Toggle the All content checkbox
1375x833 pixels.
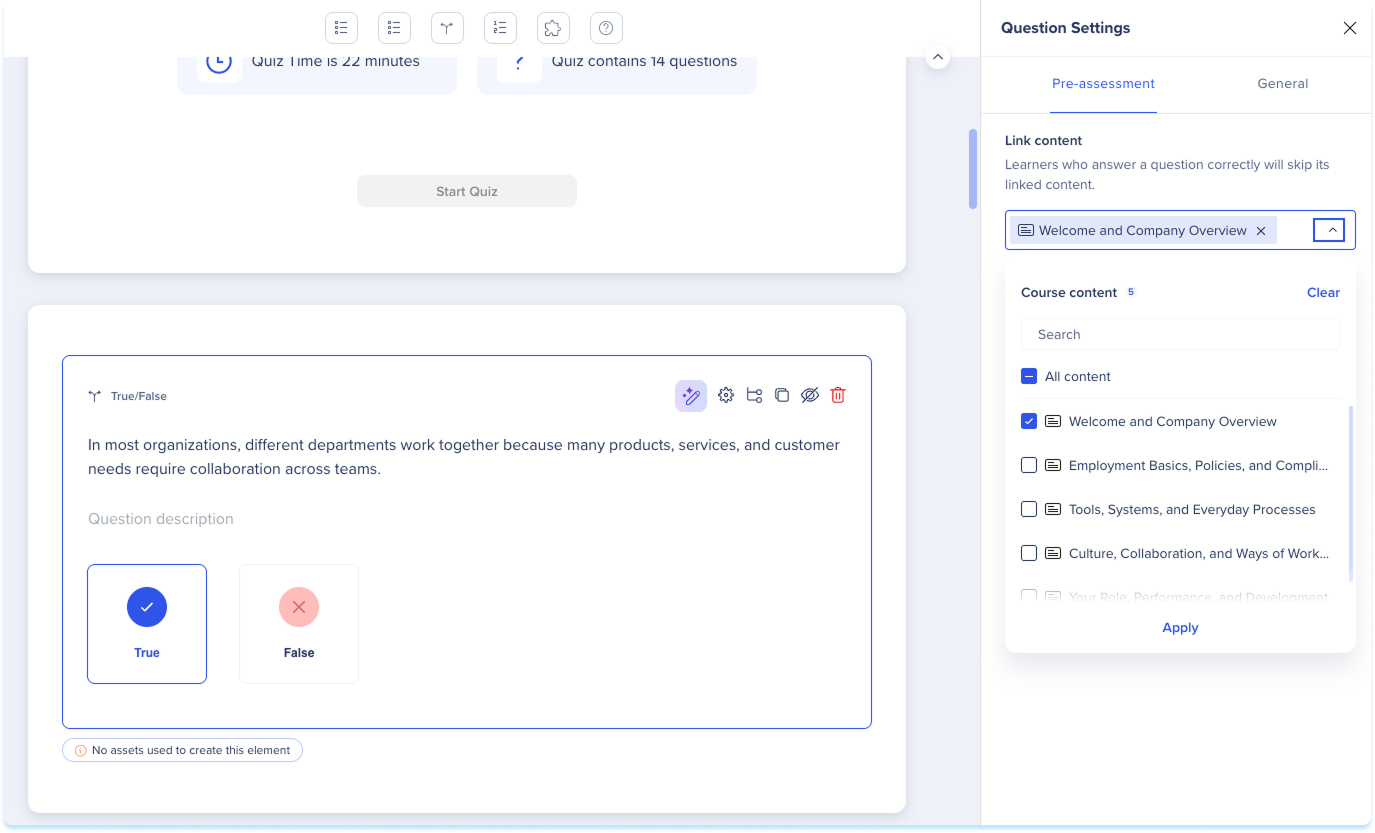point(1029,377)
